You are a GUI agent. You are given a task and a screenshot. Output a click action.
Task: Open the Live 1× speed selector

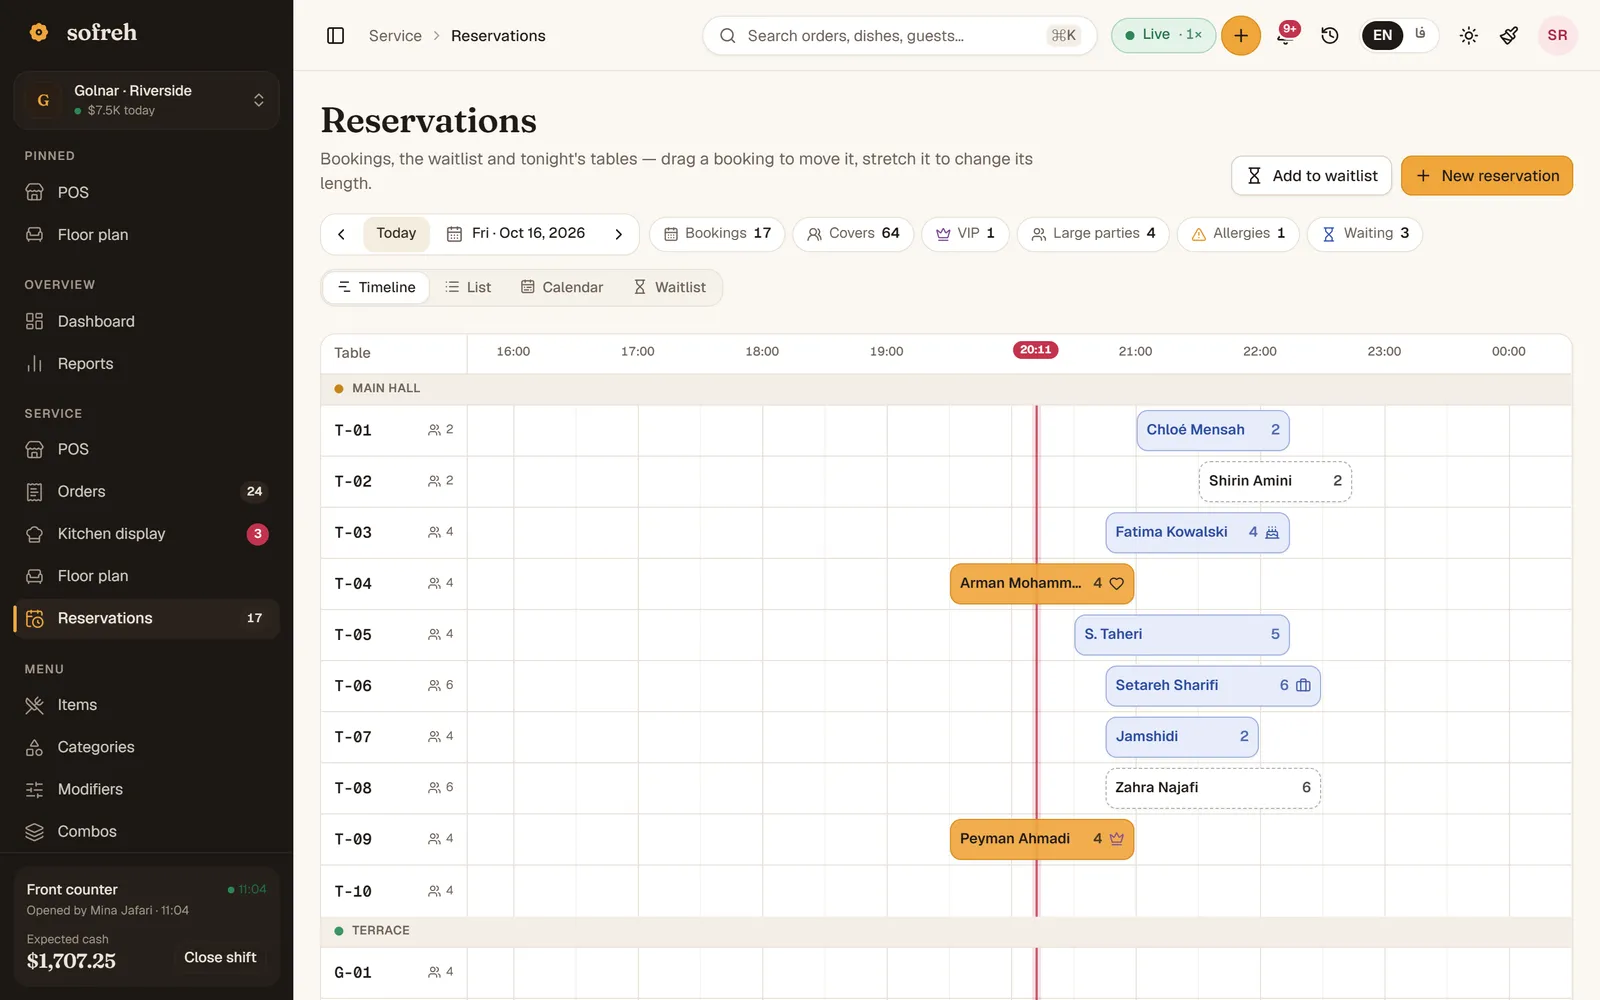(1163, 35)
